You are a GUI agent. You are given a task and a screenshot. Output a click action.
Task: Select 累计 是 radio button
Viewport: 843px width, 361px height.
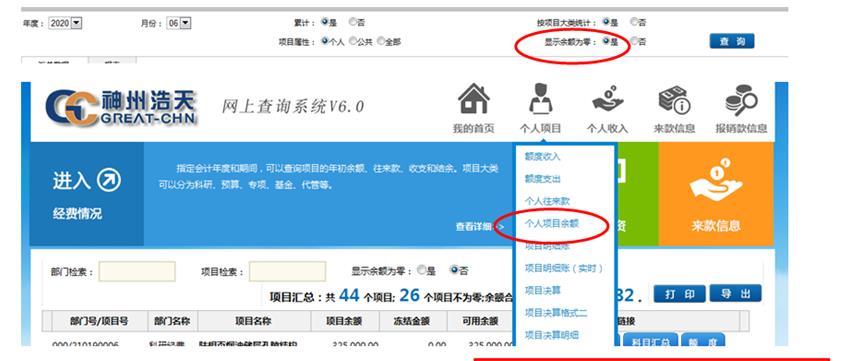click(x=324, y=22)
